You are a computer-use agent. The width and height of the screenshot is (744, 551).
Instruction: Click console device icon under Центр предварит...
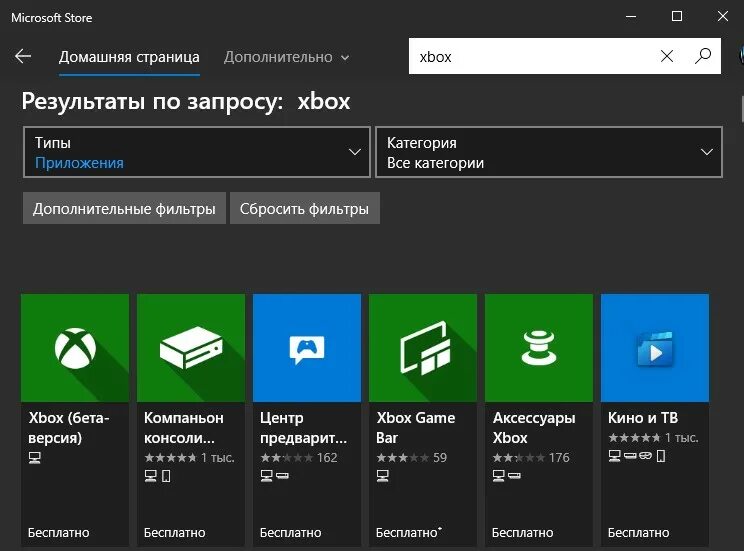click(282, 476)
